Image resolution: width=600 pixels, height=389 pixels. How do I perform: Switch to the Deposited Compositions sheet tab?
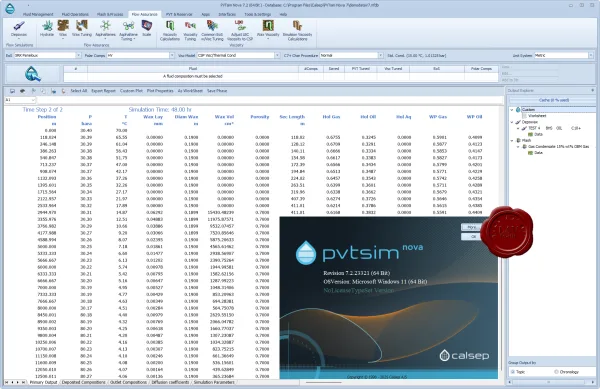[x=83, y=382]
